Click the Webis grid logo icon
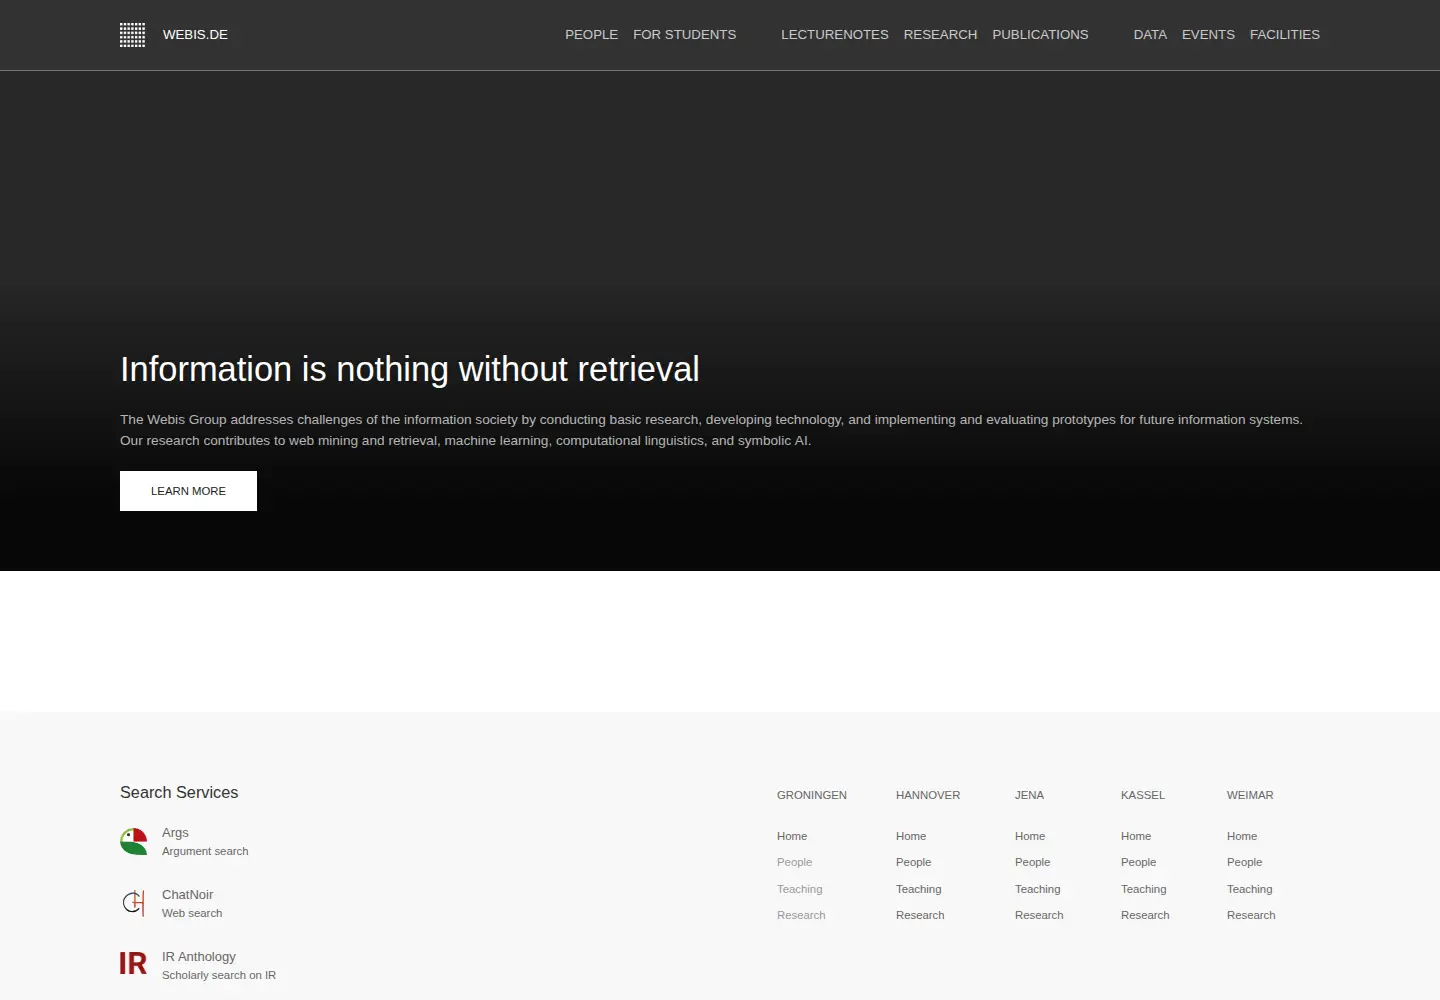Viewport: 1440px width, 1000px height. 132,35
